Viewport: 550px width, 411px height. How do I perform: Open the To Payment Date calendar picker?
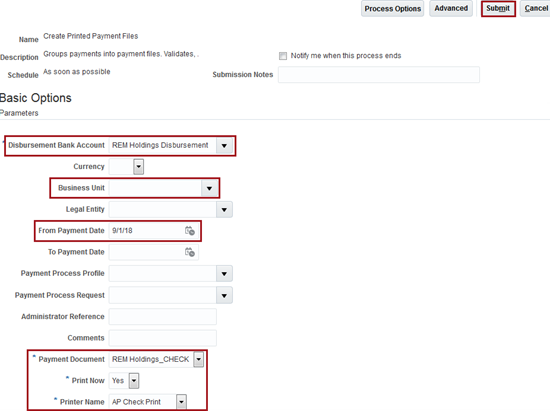coord(189,252)
